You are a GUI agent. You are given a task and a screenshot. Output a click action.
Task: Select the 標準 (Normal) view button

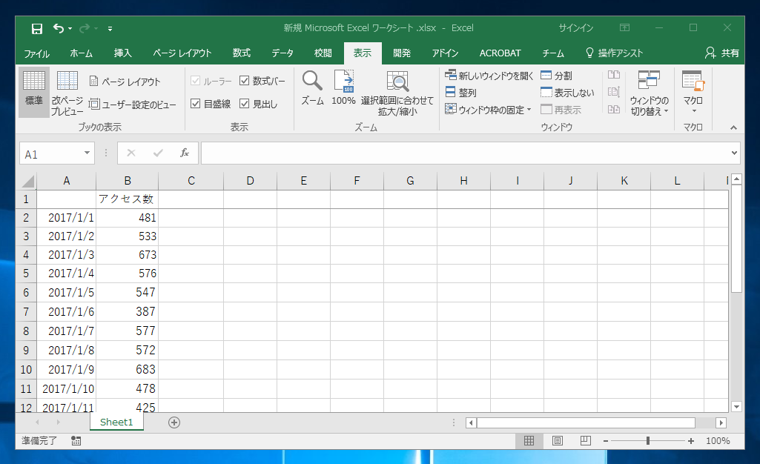click(34, 93)
